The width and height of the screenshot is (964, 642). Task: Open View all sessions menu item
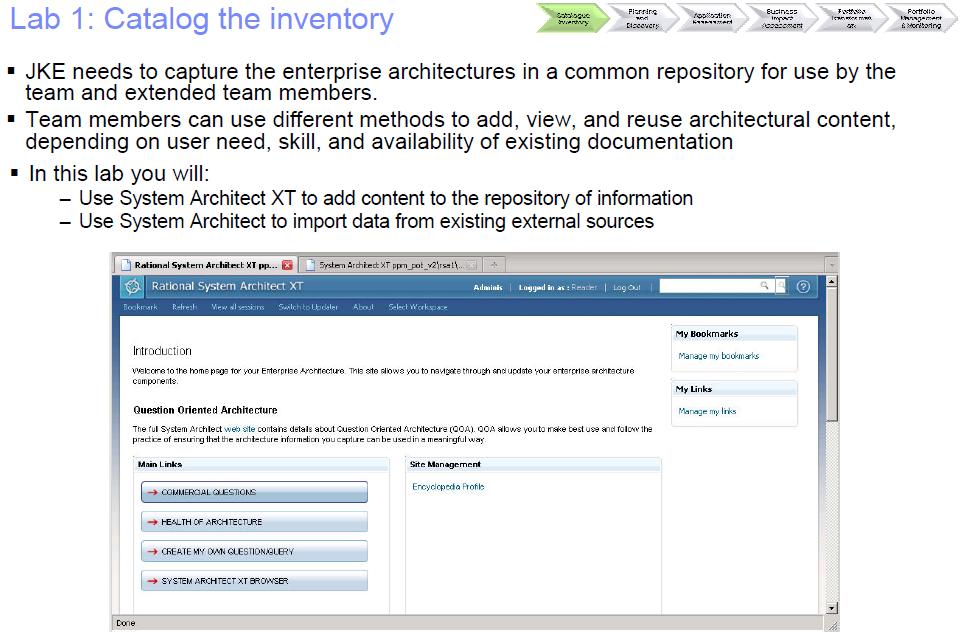(238, 307)
